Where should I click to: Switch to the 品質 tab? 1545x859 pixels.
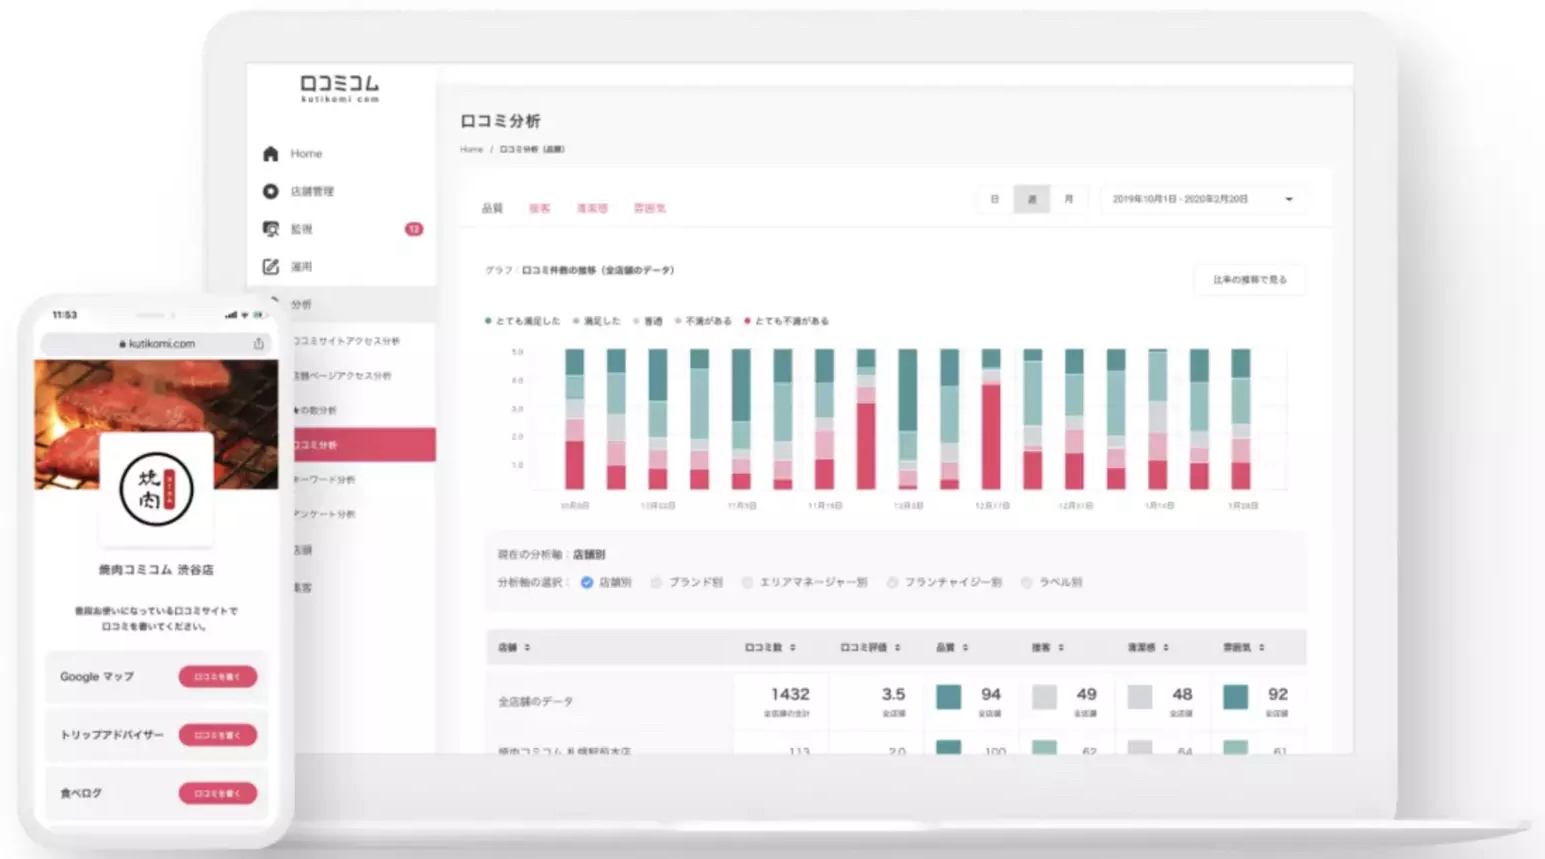492,208
